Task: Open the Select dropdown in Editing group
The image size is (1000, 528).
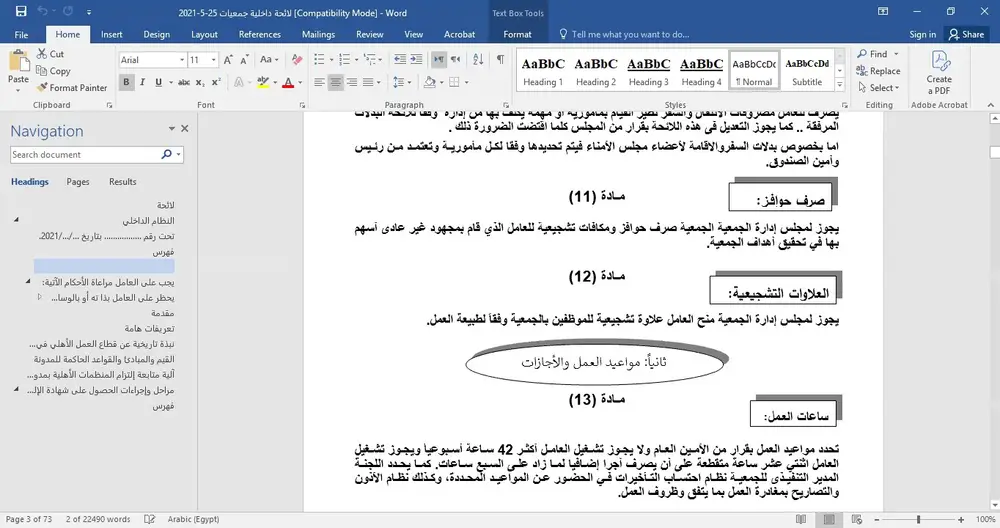Action: 879,87
